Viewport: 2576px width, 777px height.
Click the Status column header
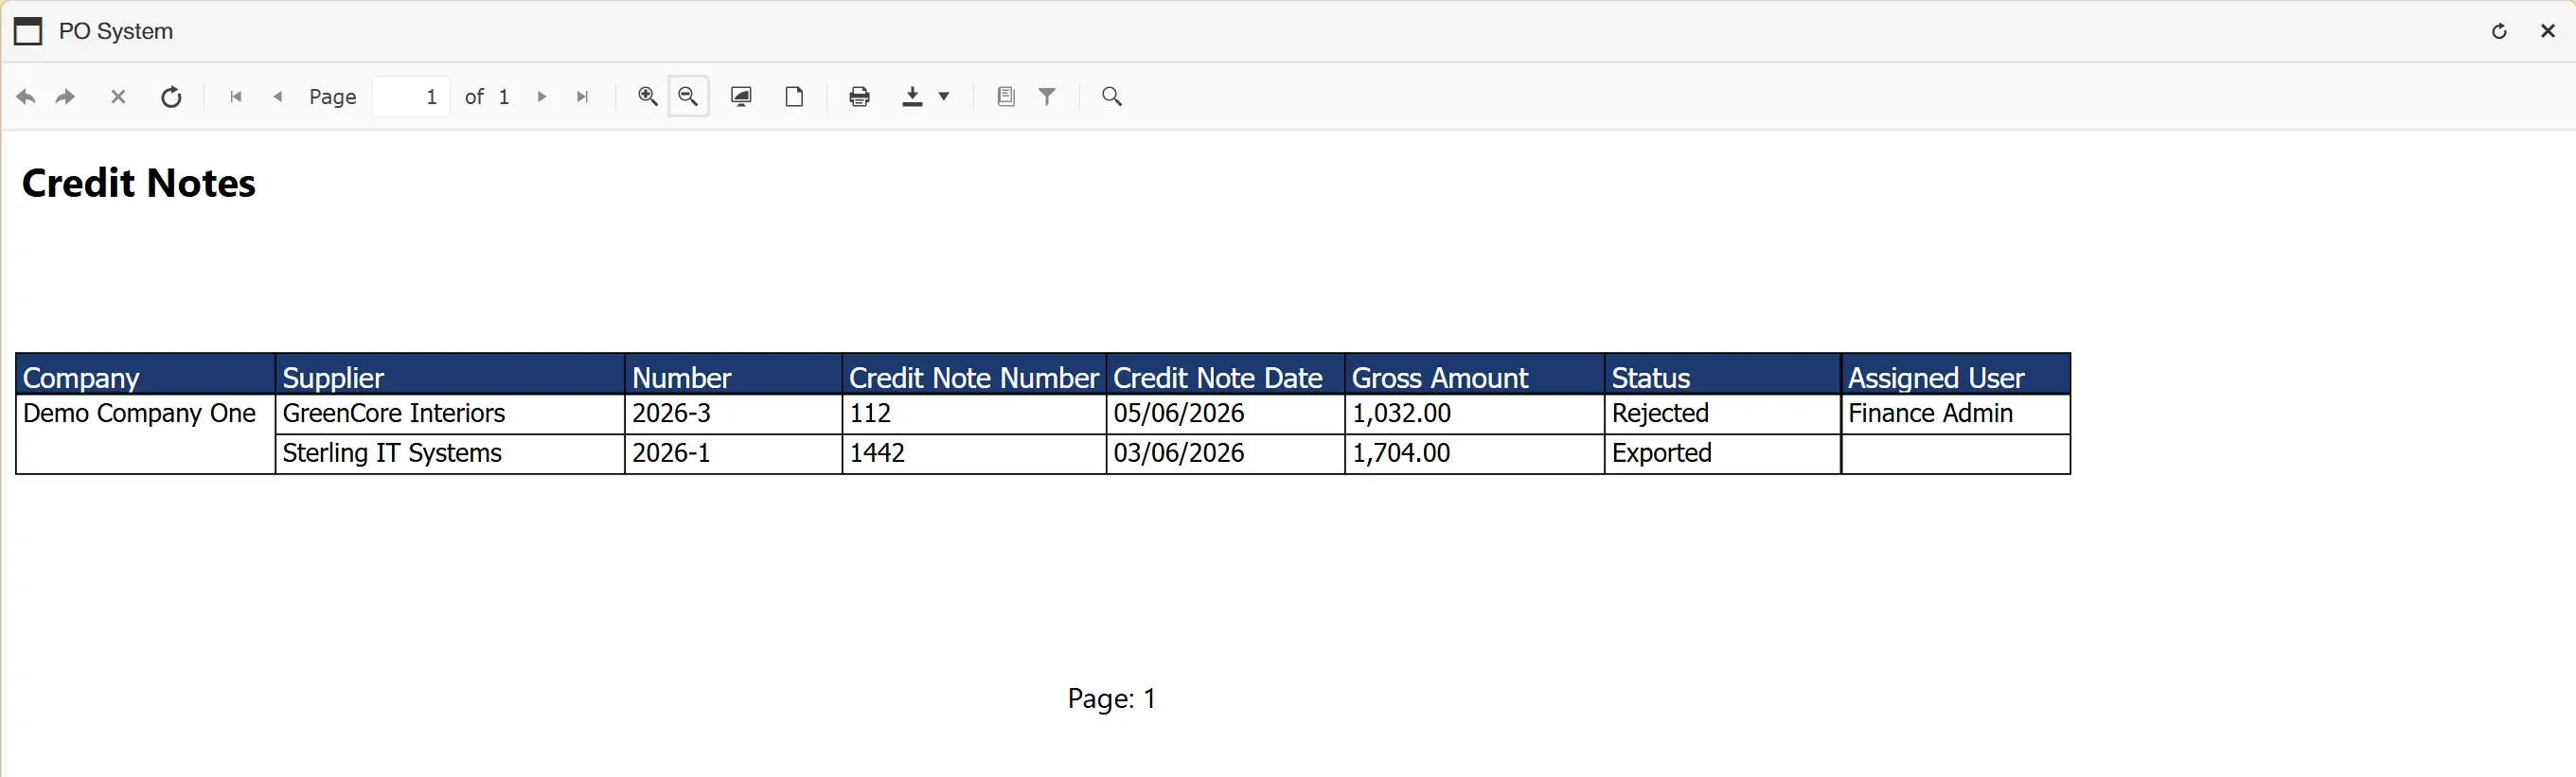pyautogui.click(x=1723, y=375)
